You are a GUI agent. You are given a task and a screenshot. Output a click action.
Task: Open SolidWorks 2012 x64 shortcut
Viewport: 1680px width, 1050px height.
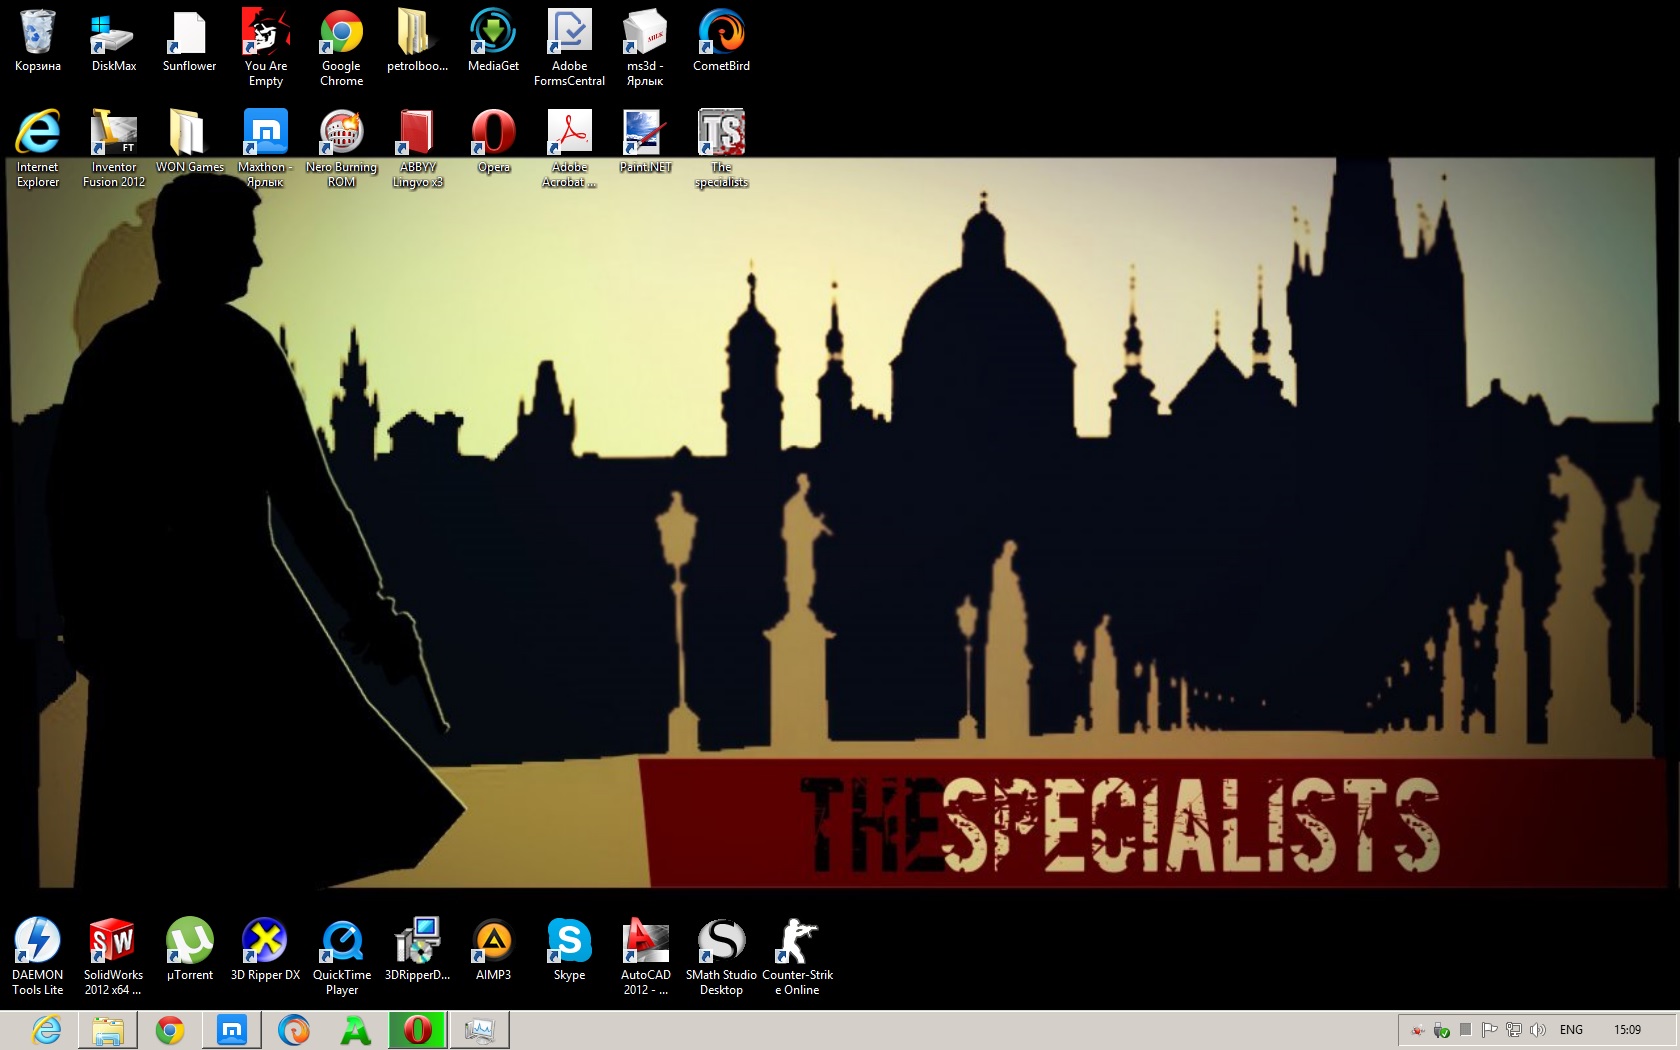113,957
